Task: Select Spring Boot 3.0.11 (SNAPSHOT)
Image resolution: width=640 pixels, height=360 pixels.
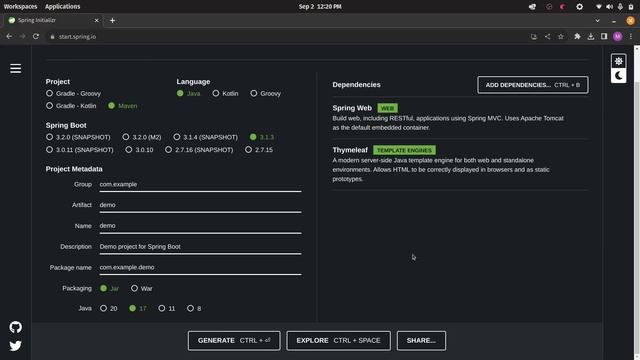Action: (x=80, y=150)
